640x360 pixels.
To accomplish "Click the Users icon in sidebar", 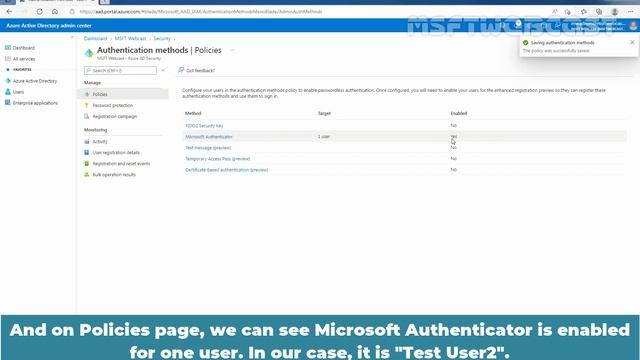I will (8, 92).
